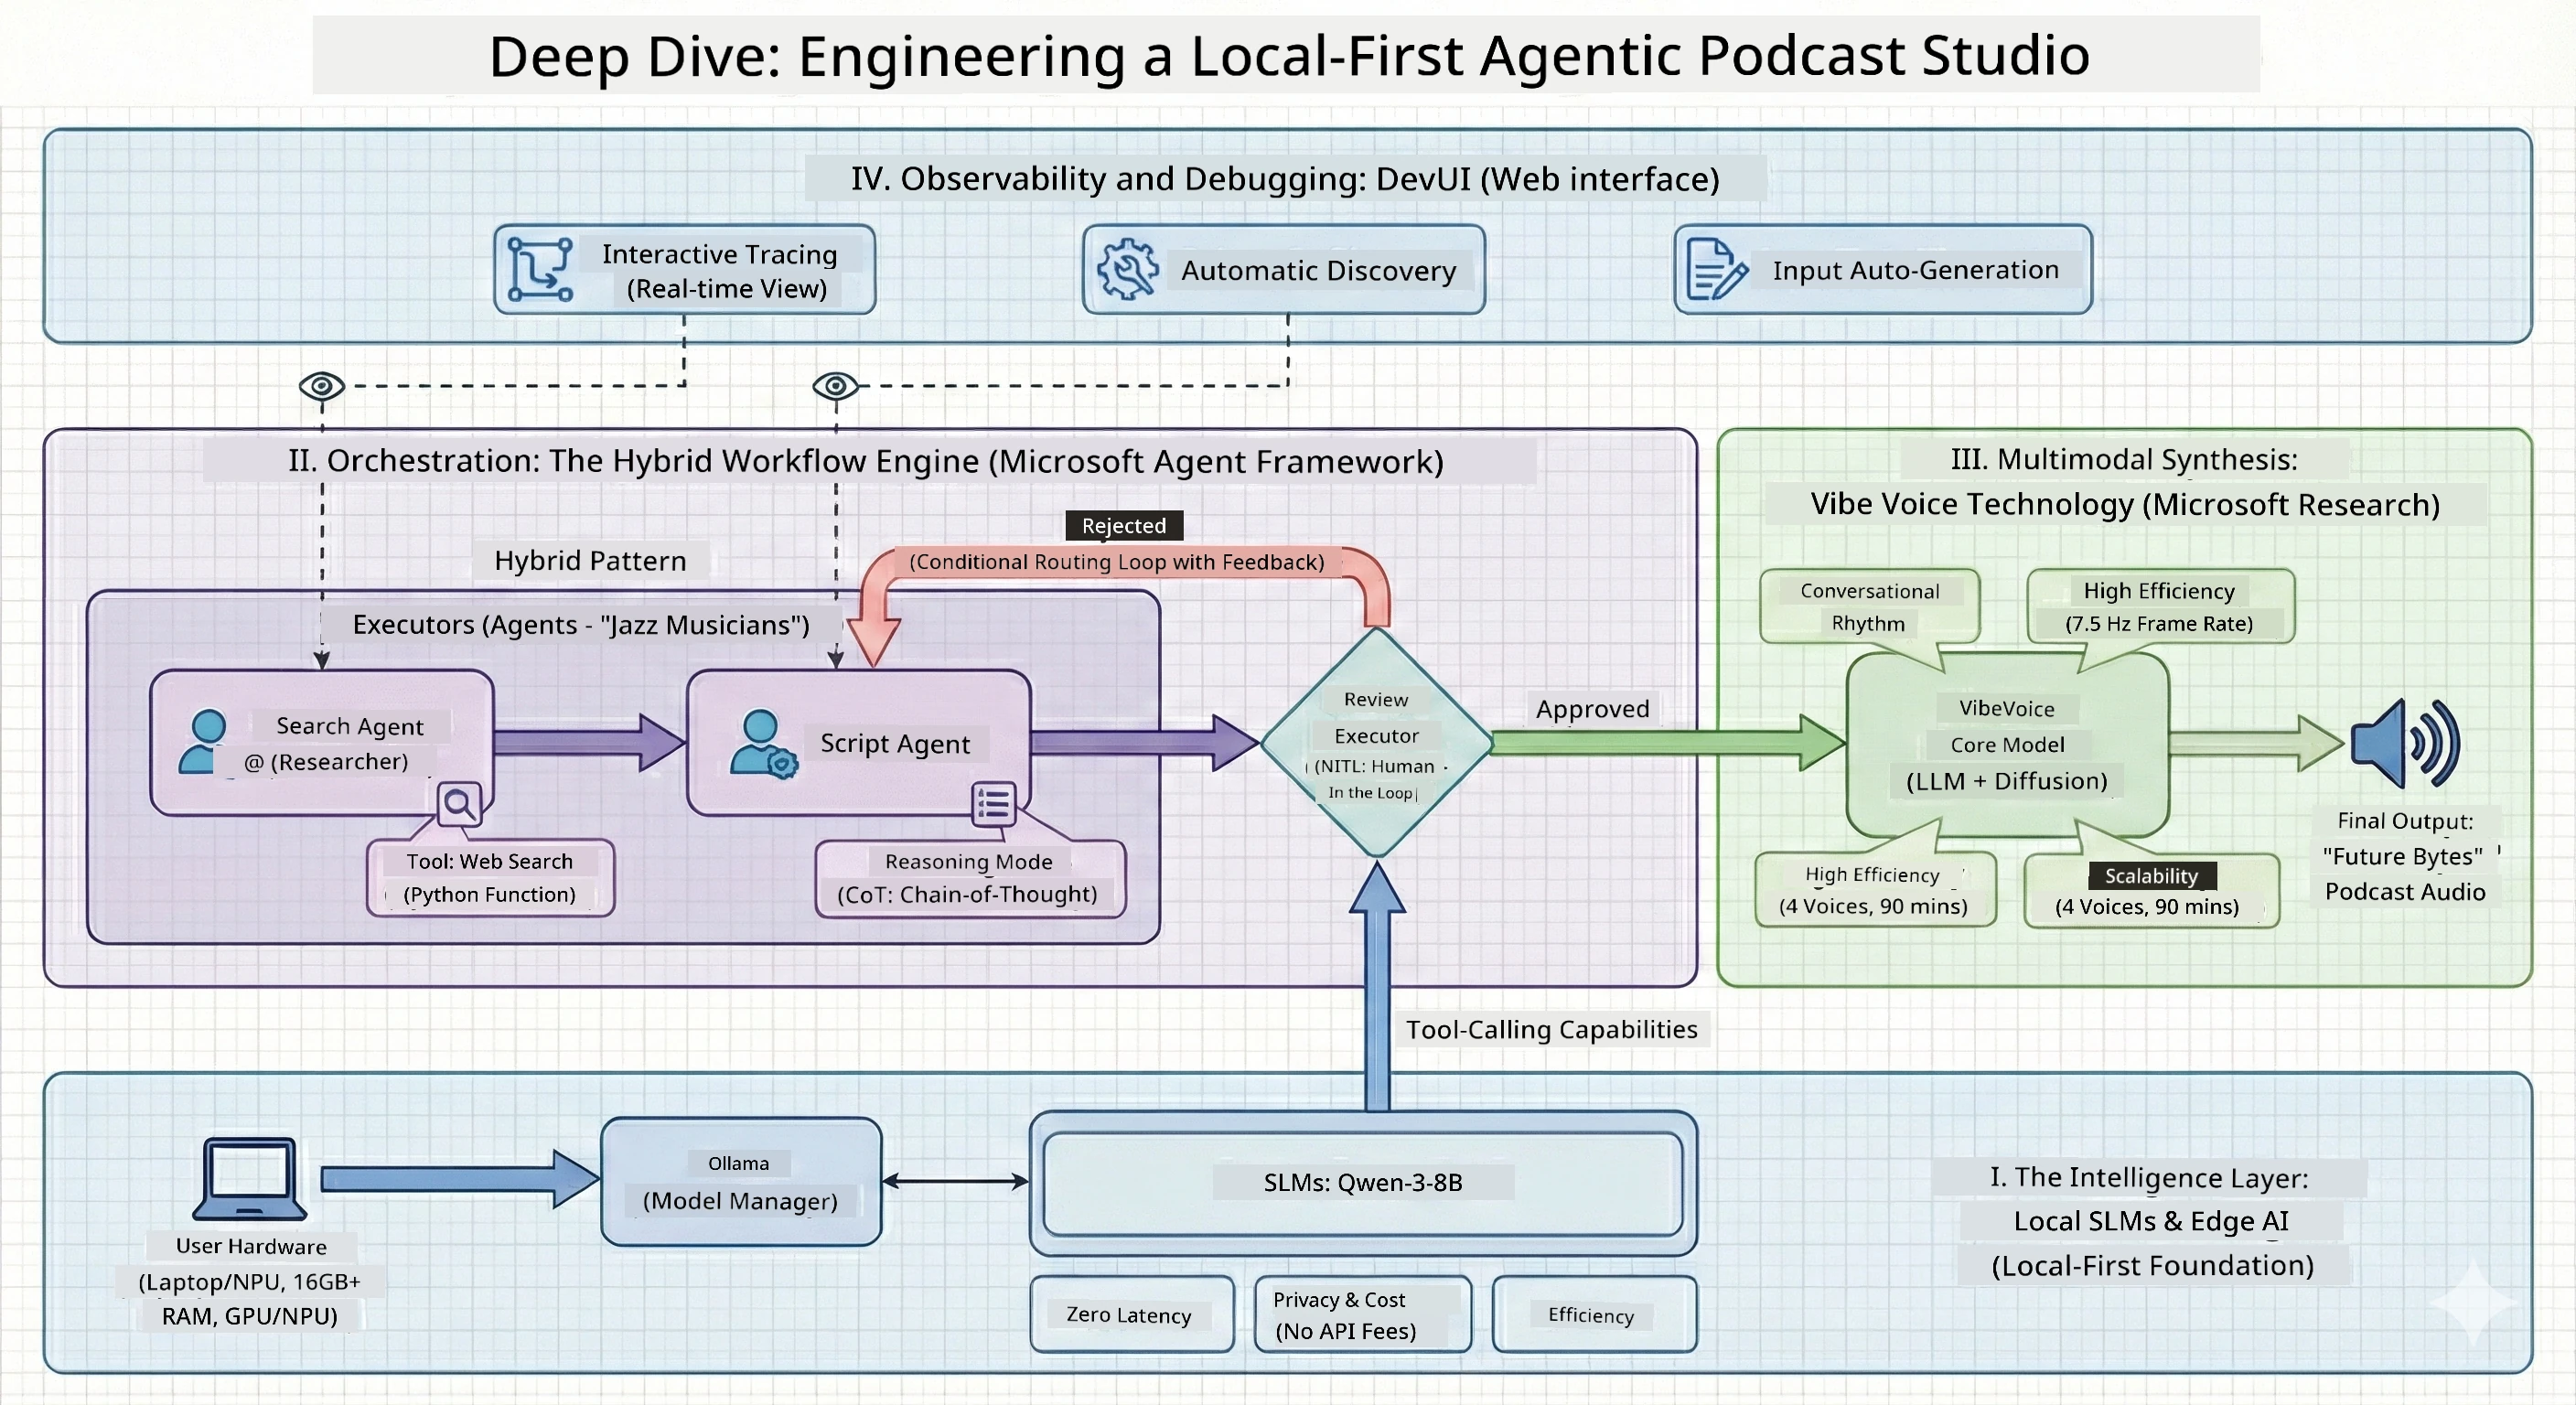The image size is (2576, 1405).
Task: Select the Input Auto-Generation box
Action: click(x=1883, y=270)
